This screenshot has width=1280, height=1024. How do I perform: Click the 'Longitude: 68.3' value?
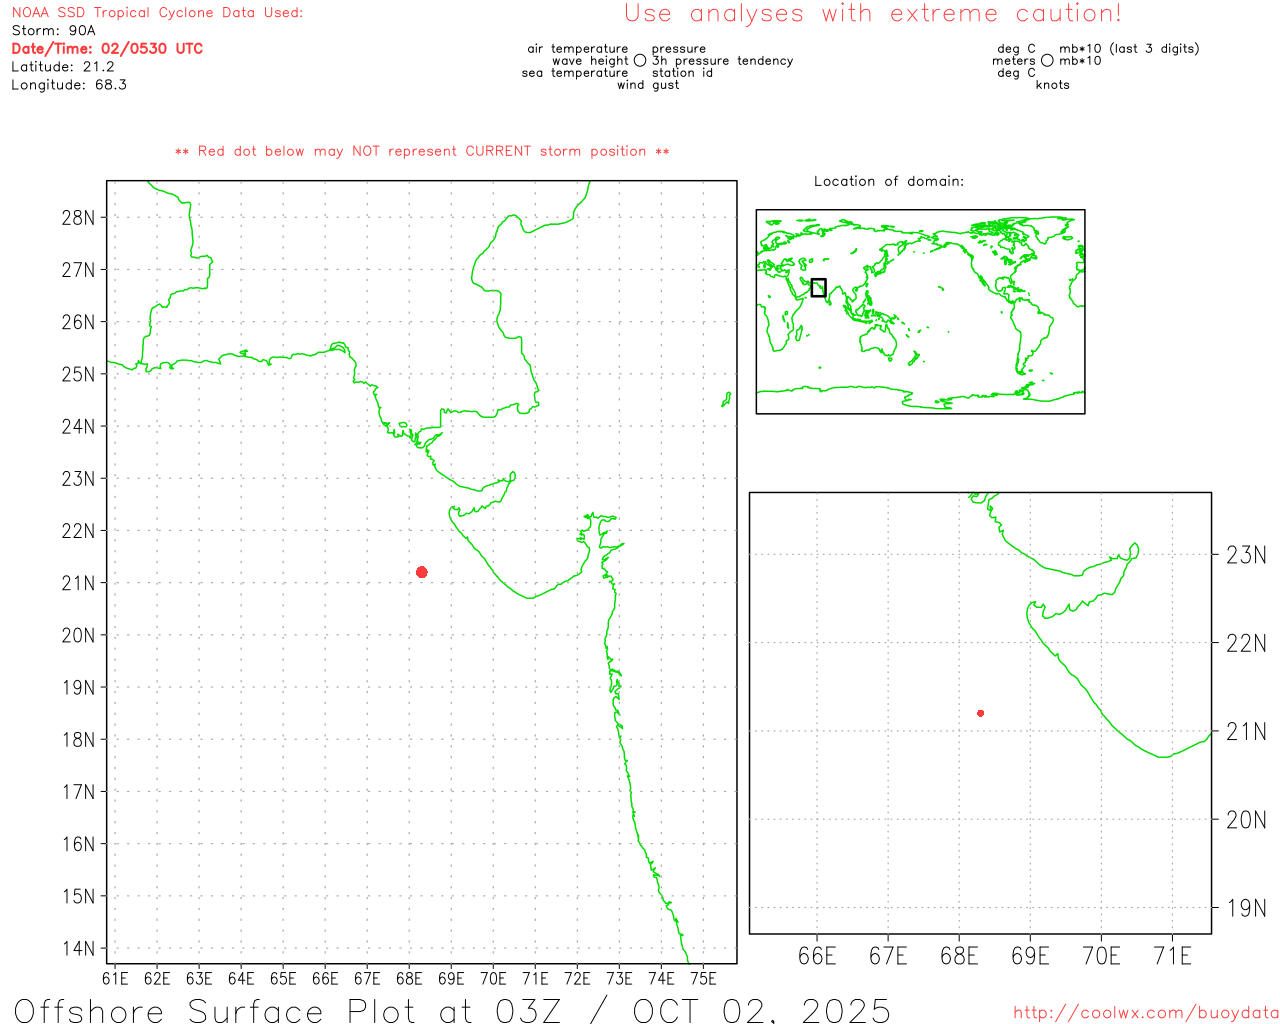pos(69,85)
